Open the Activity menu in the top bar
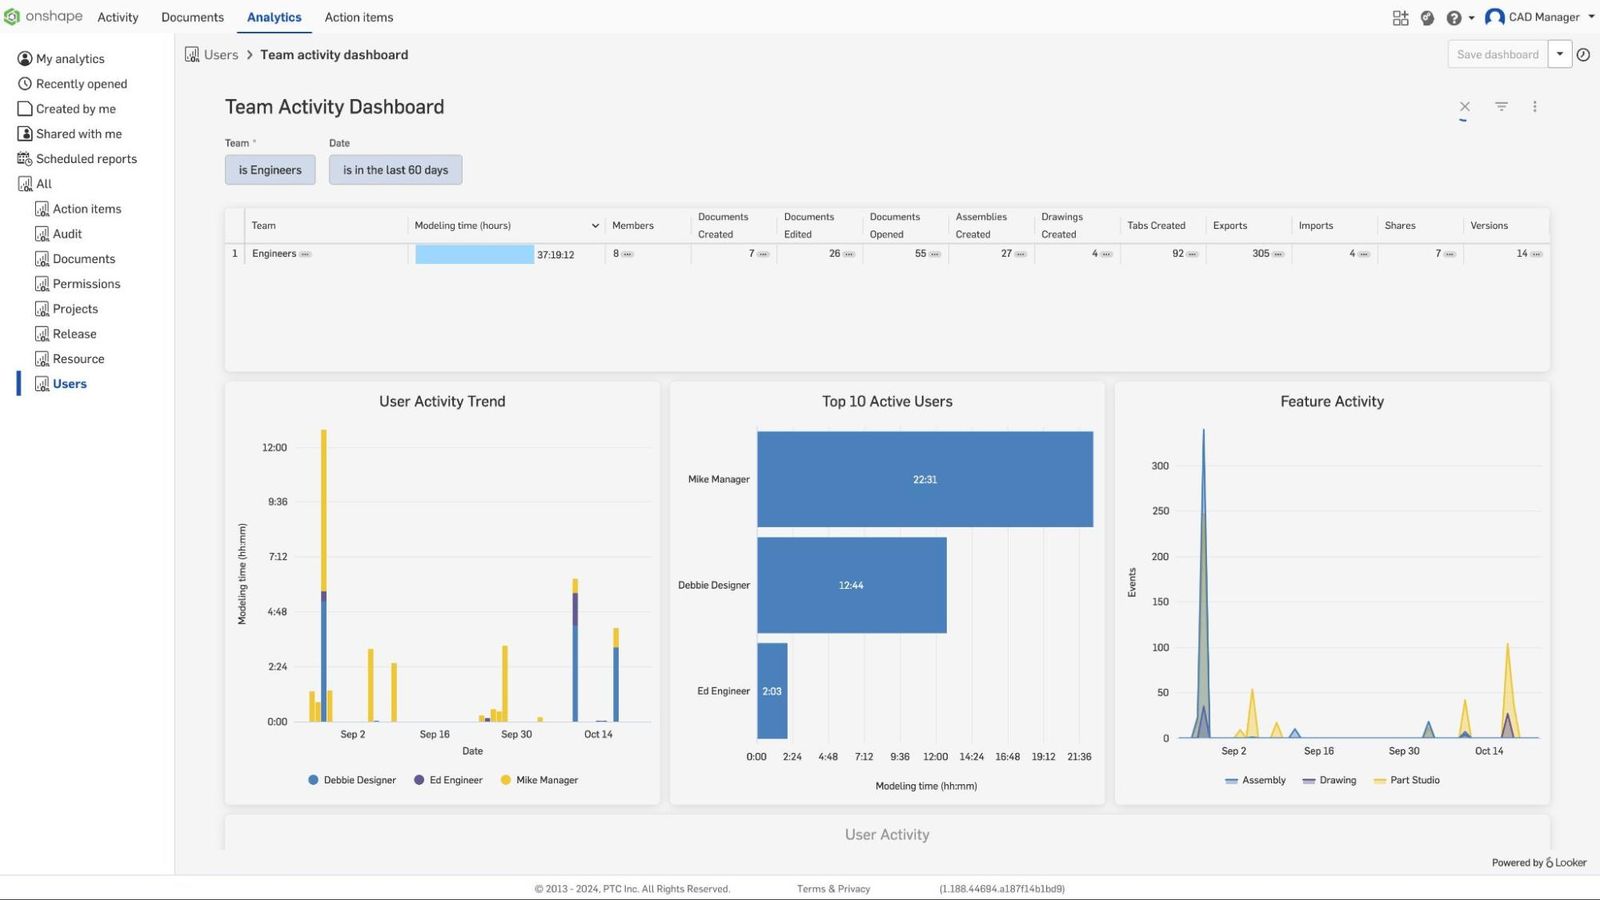Viewport: 1600px width, 900px height. coord(117,17)
